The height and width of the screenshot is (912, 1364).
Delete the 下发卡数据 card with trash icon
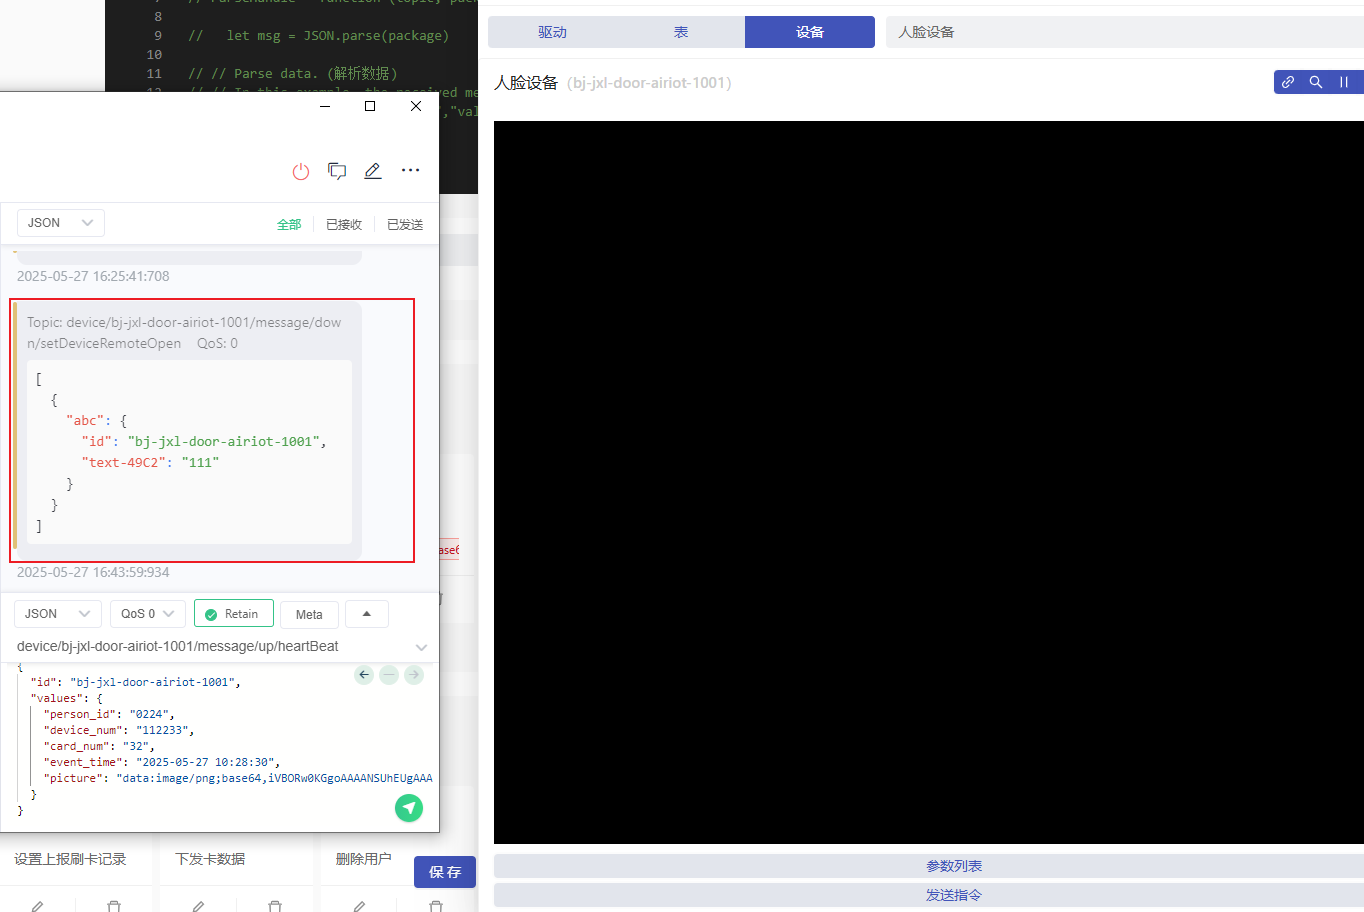coord(275,906)
